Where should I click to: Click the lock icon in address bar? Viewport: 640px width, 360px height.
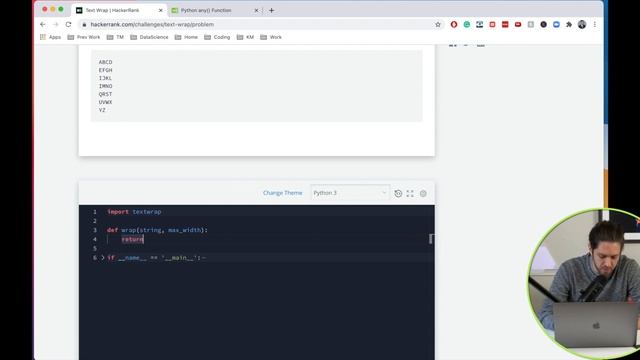coord(84,24)
